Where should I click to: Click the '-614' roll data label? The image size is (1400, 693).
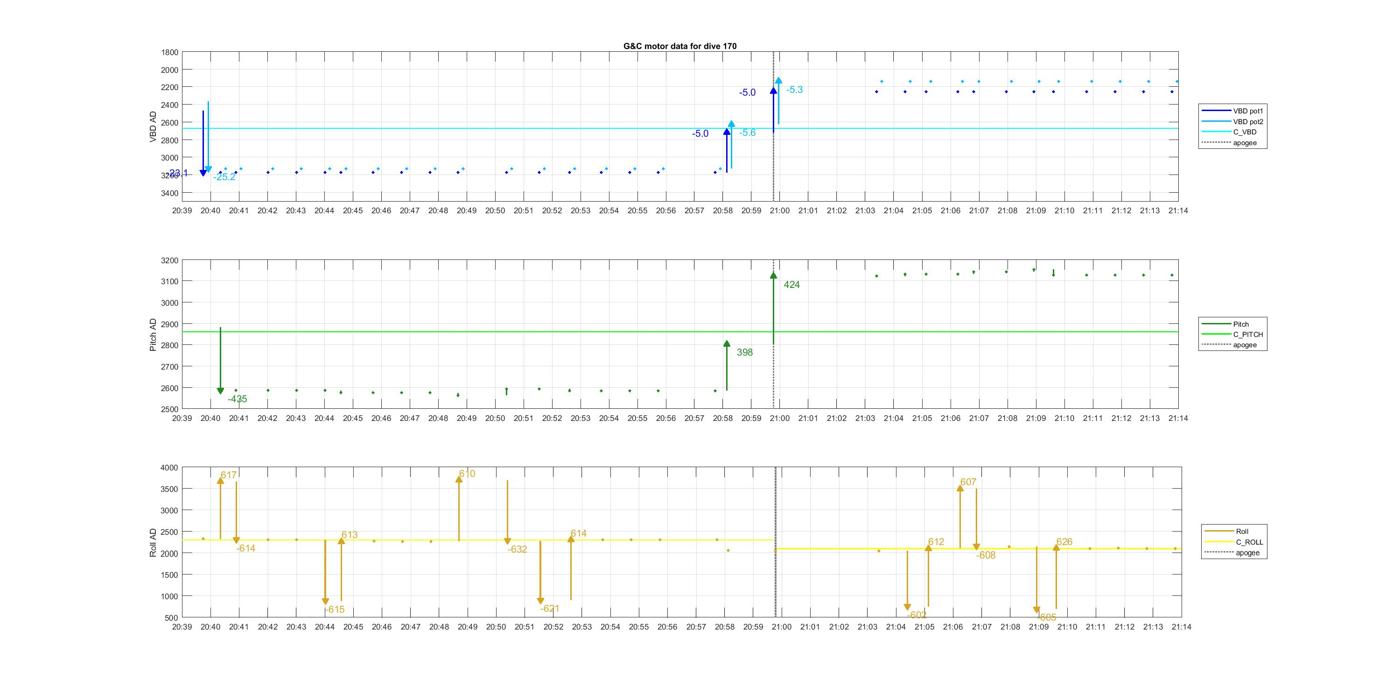coord(246,549)
